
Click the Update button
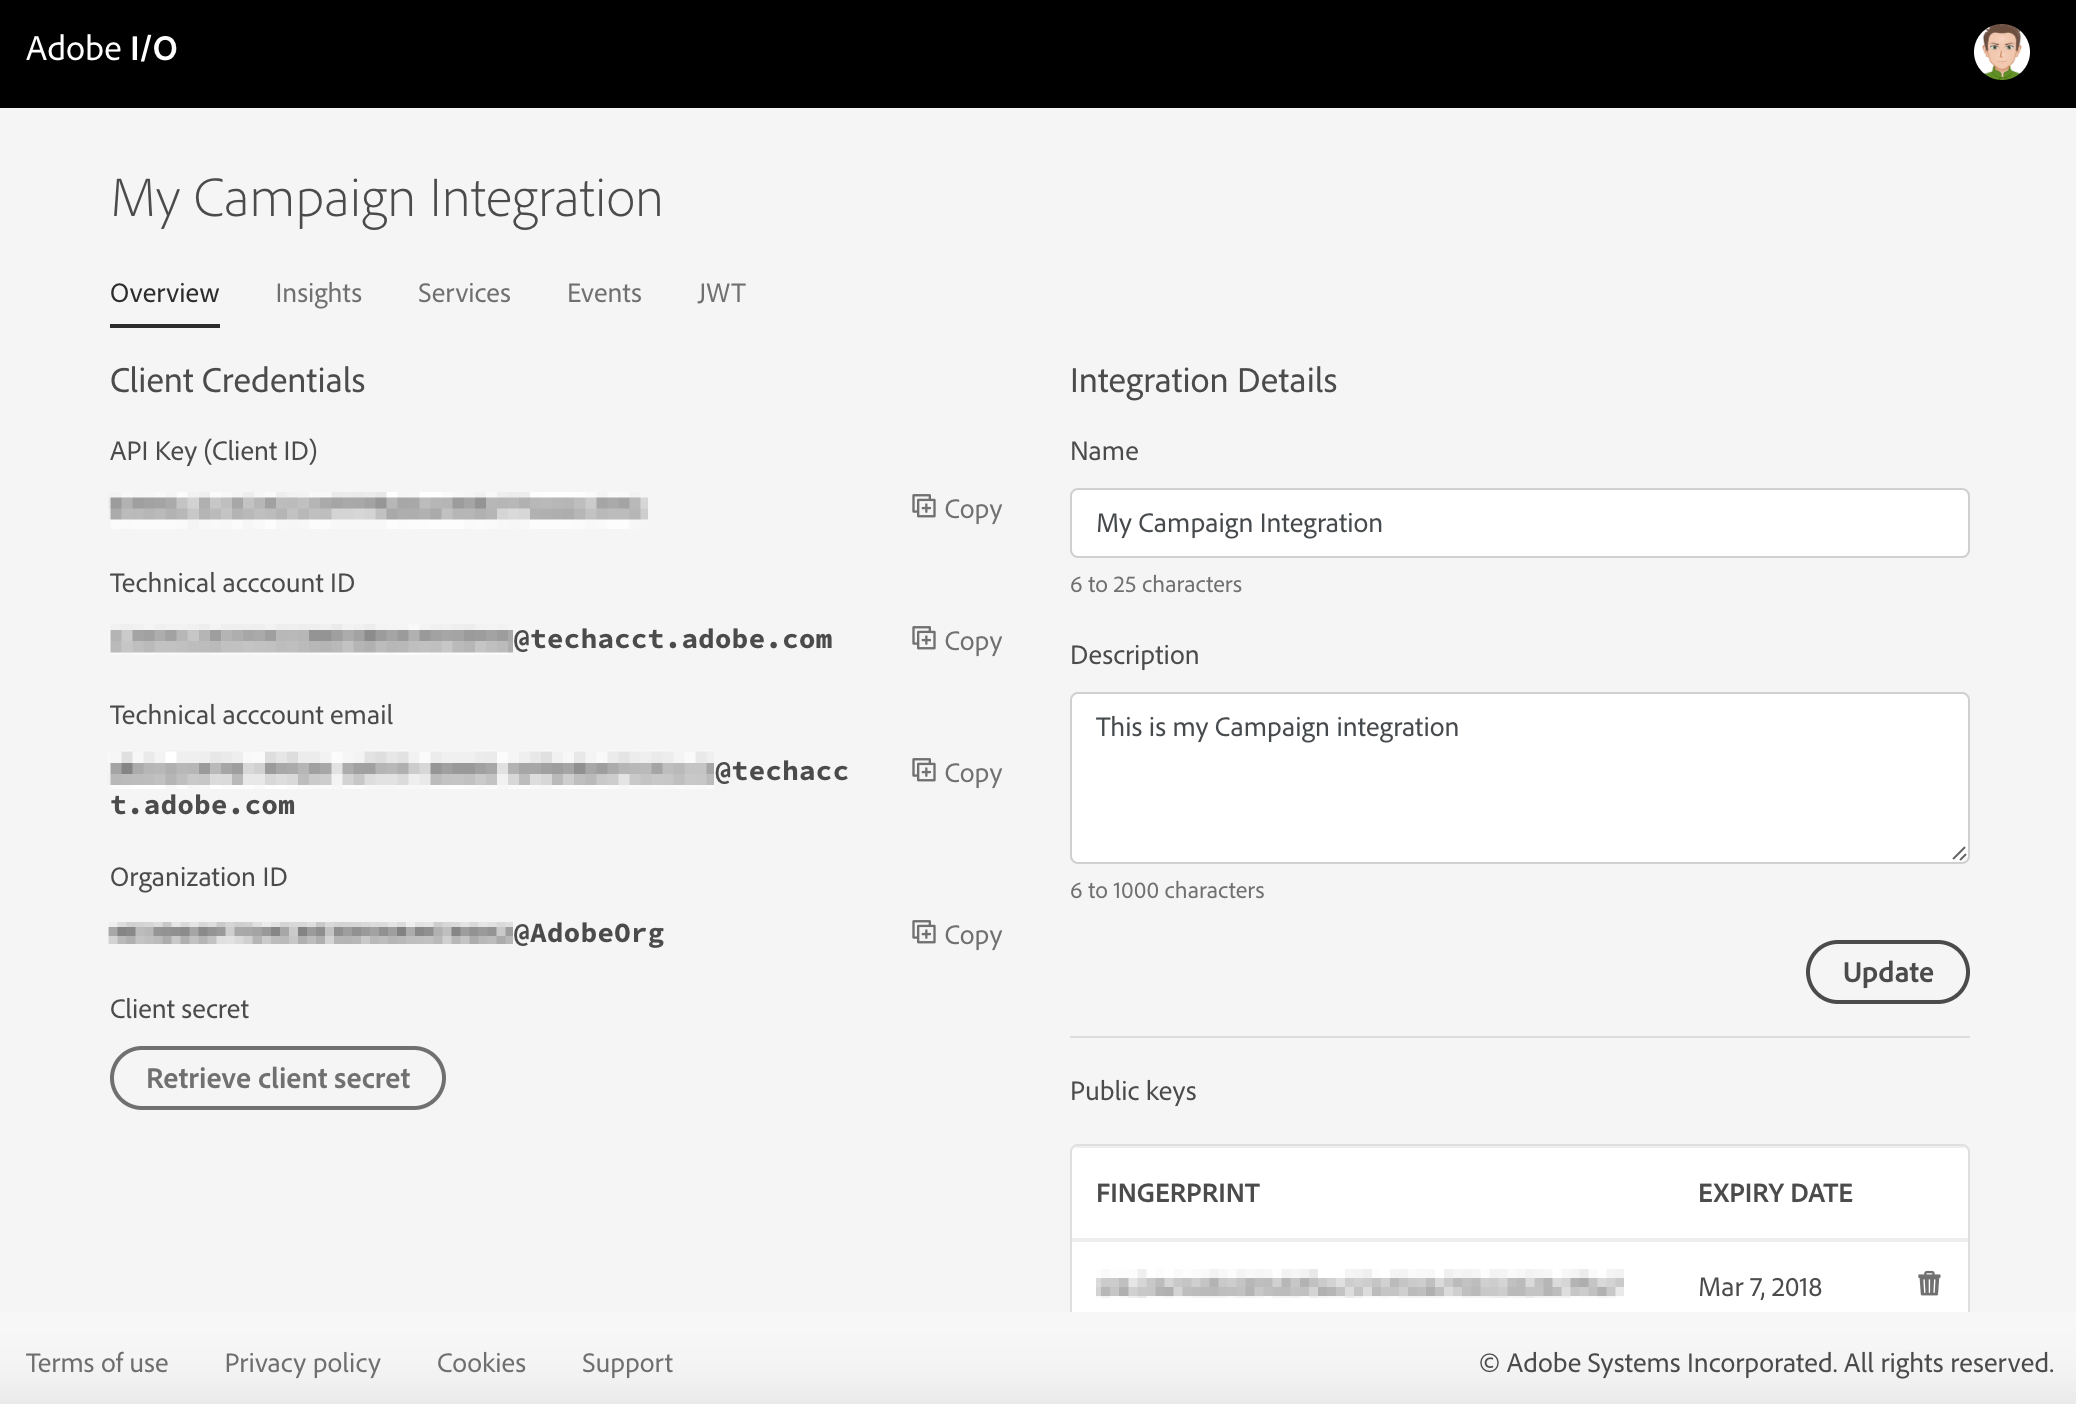tap(1887, 972)
